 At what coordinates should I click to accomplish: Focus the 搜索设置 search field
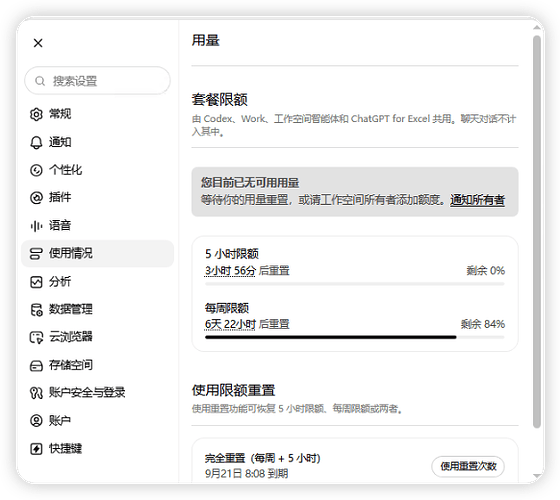(98, 81)
